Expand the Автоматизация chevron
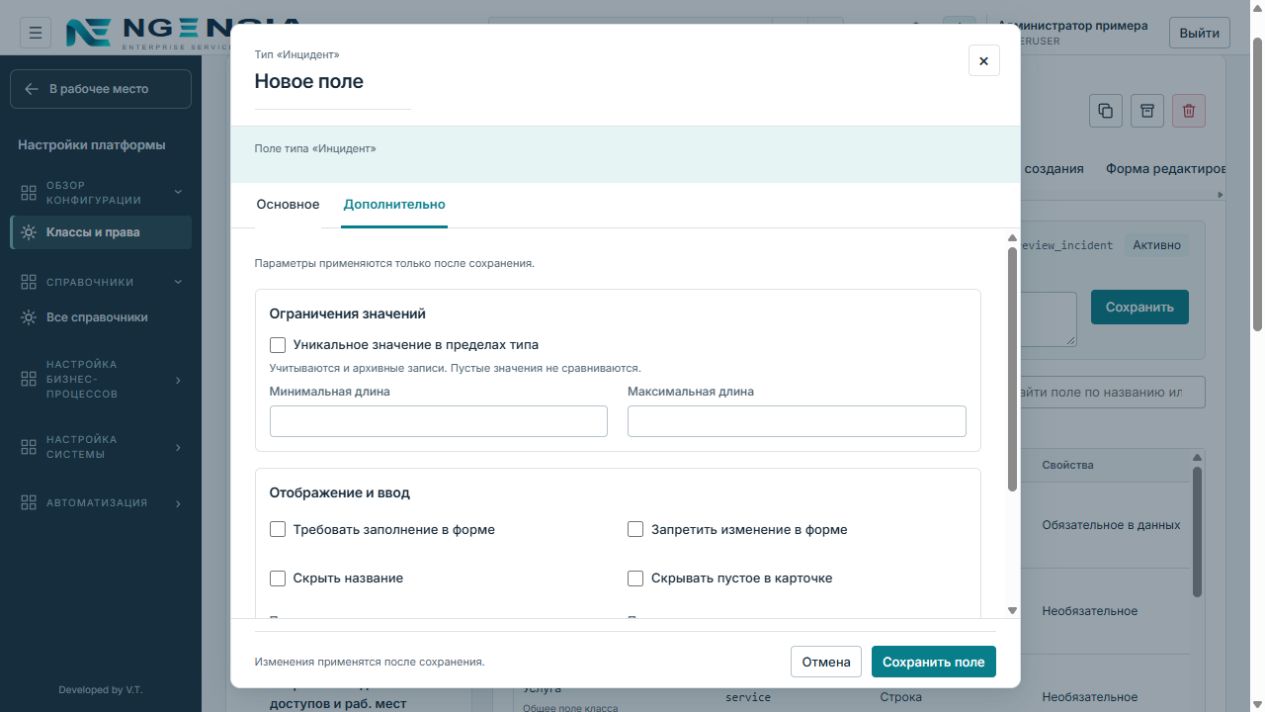Screen dimensions: 1265x712 pyautogui.click(x=178, y=503)
